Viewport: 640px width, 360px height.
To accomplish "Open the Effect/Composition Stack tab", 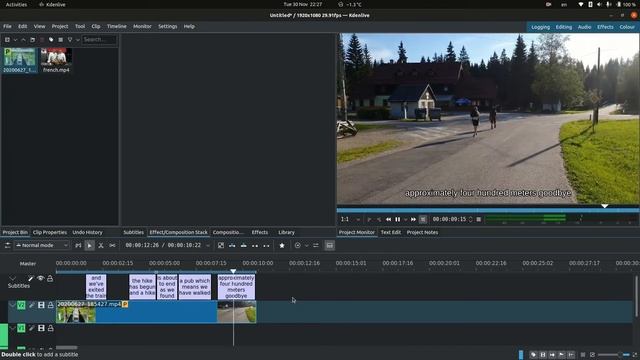I will pos(178,232).
